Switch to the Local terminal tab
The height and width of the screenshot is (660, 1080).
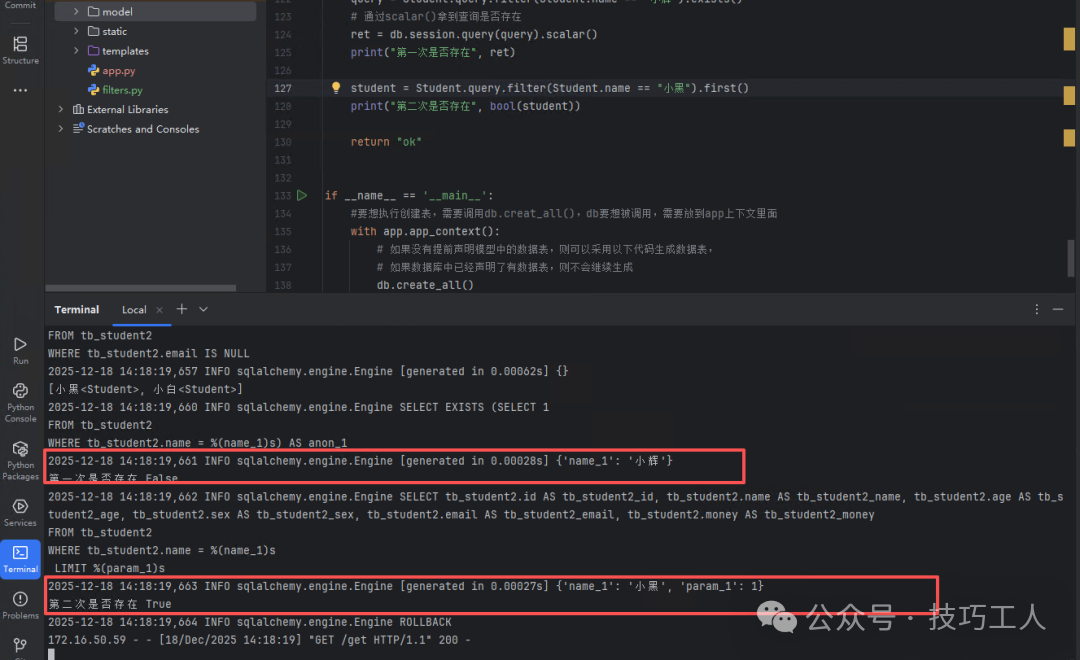134,310
